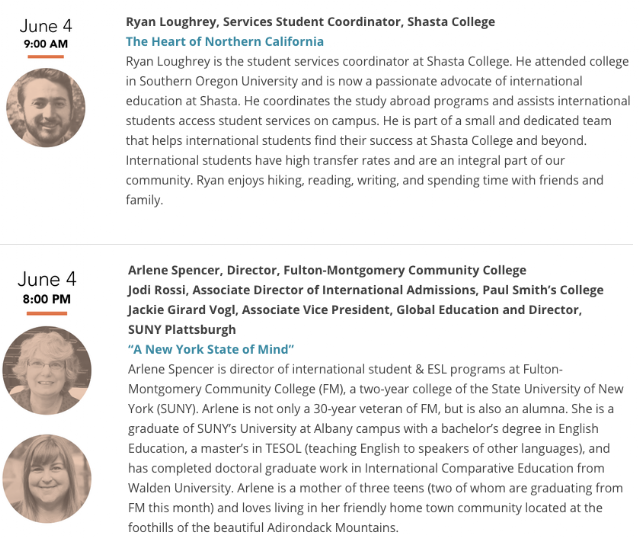The height and width of the screenshot is (539, 640).
Task: Click the SUNY Plattsburgh heading text
Action: click(182, 330)
